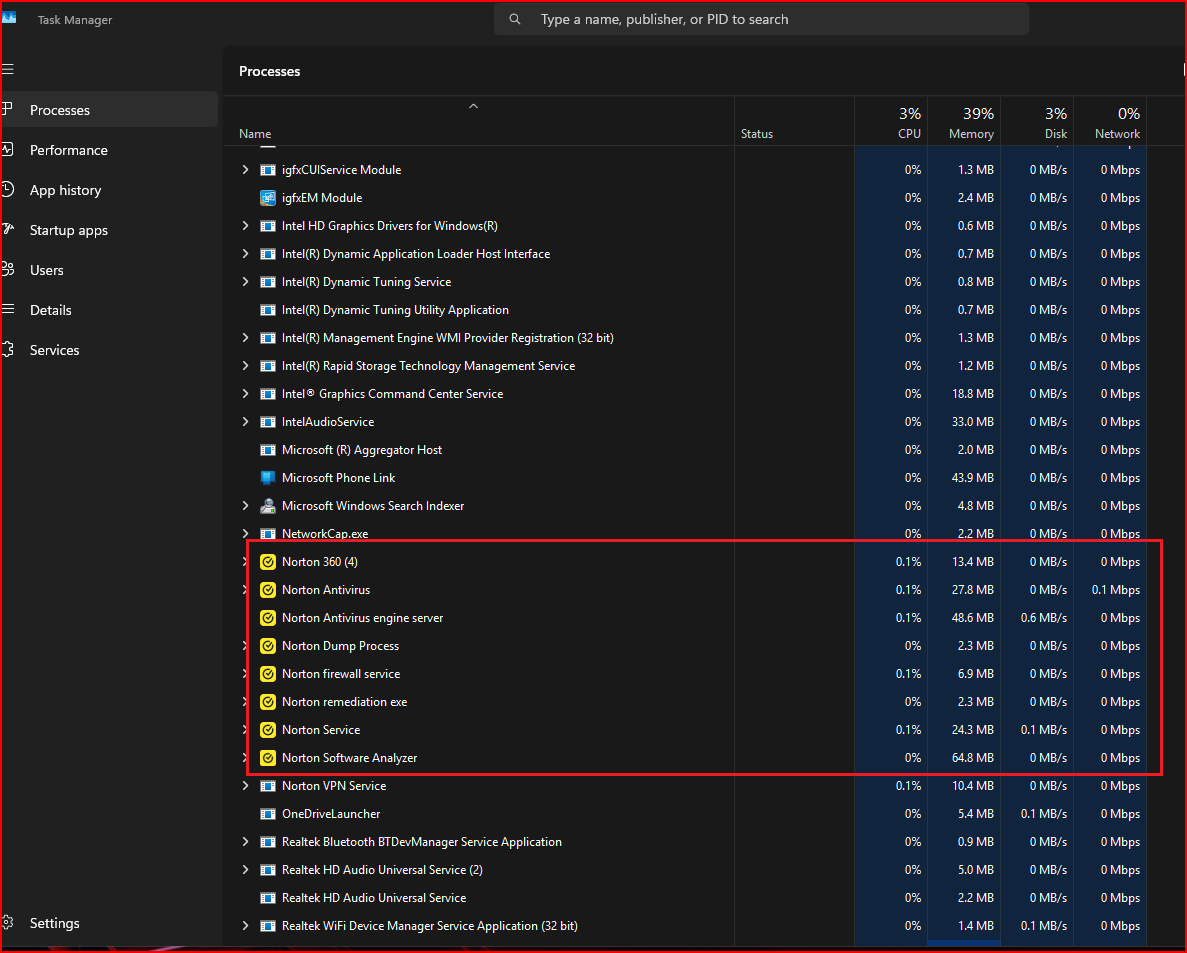Open the Users page
1187x953 pixels.
110,270
